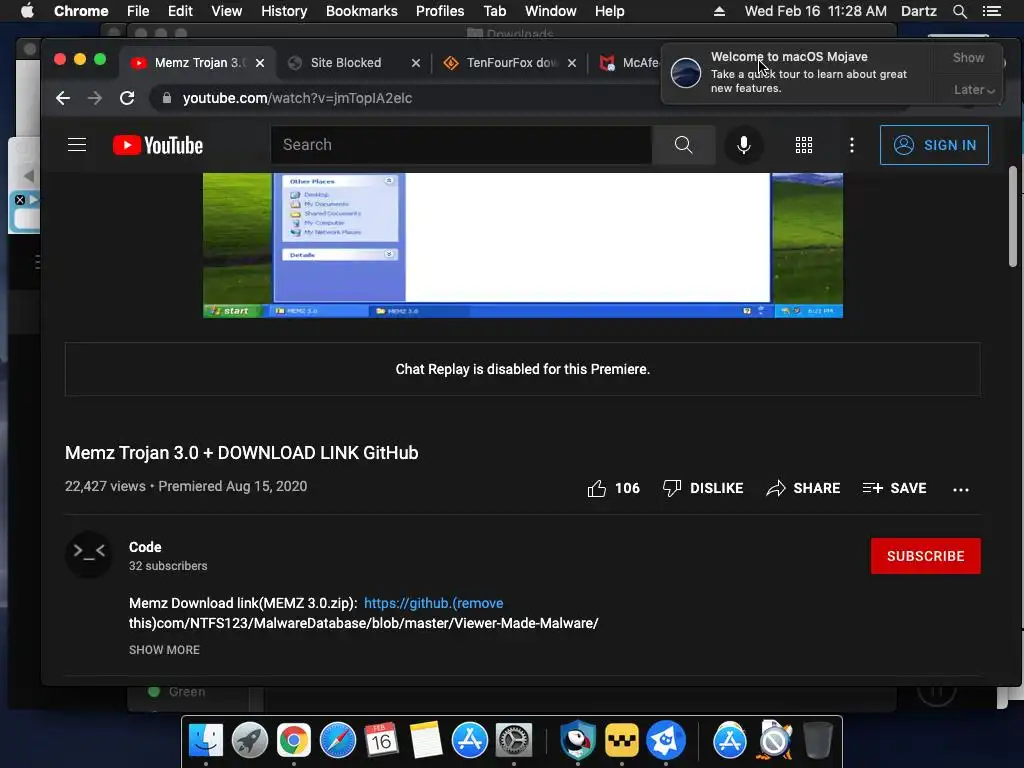Click the browser forward arrow
This screenshot has width=1024, height=768.
click(95, 98)
